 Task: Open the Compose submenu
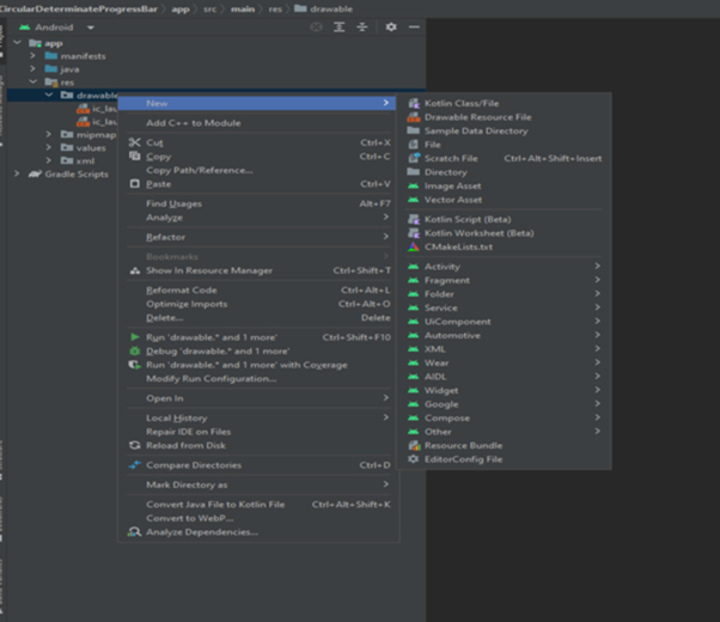click(504, 418)
